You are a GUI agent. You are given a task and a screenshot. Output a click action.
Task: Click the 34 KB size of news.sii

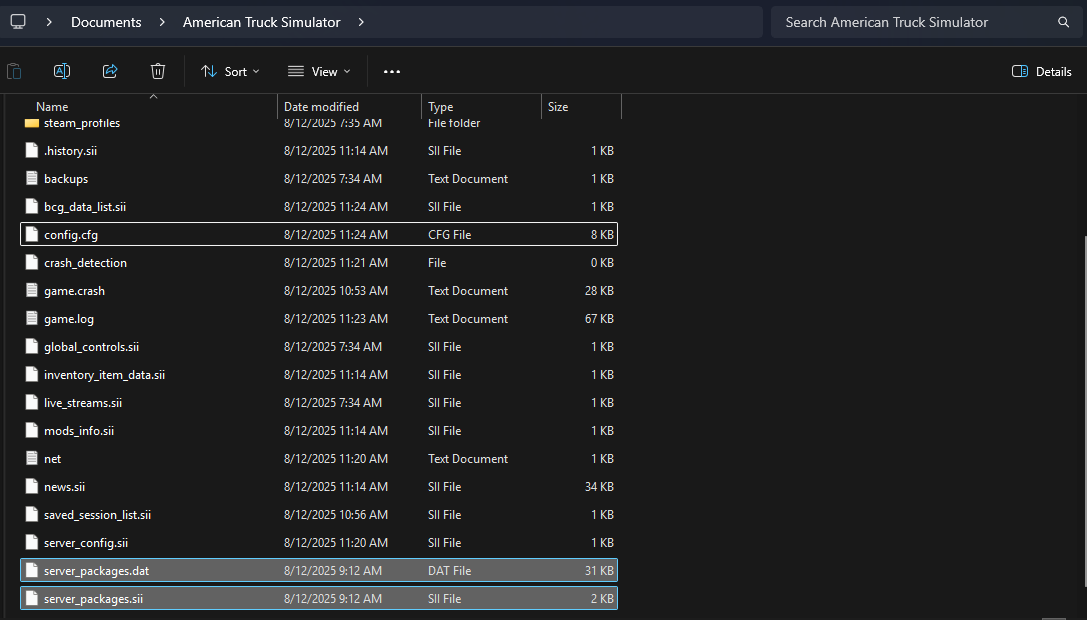[599, 486]
